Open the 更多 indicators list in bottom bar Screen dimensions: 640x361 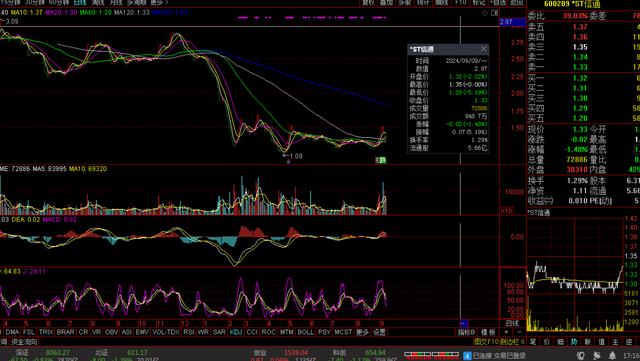(x=362, y=332)
